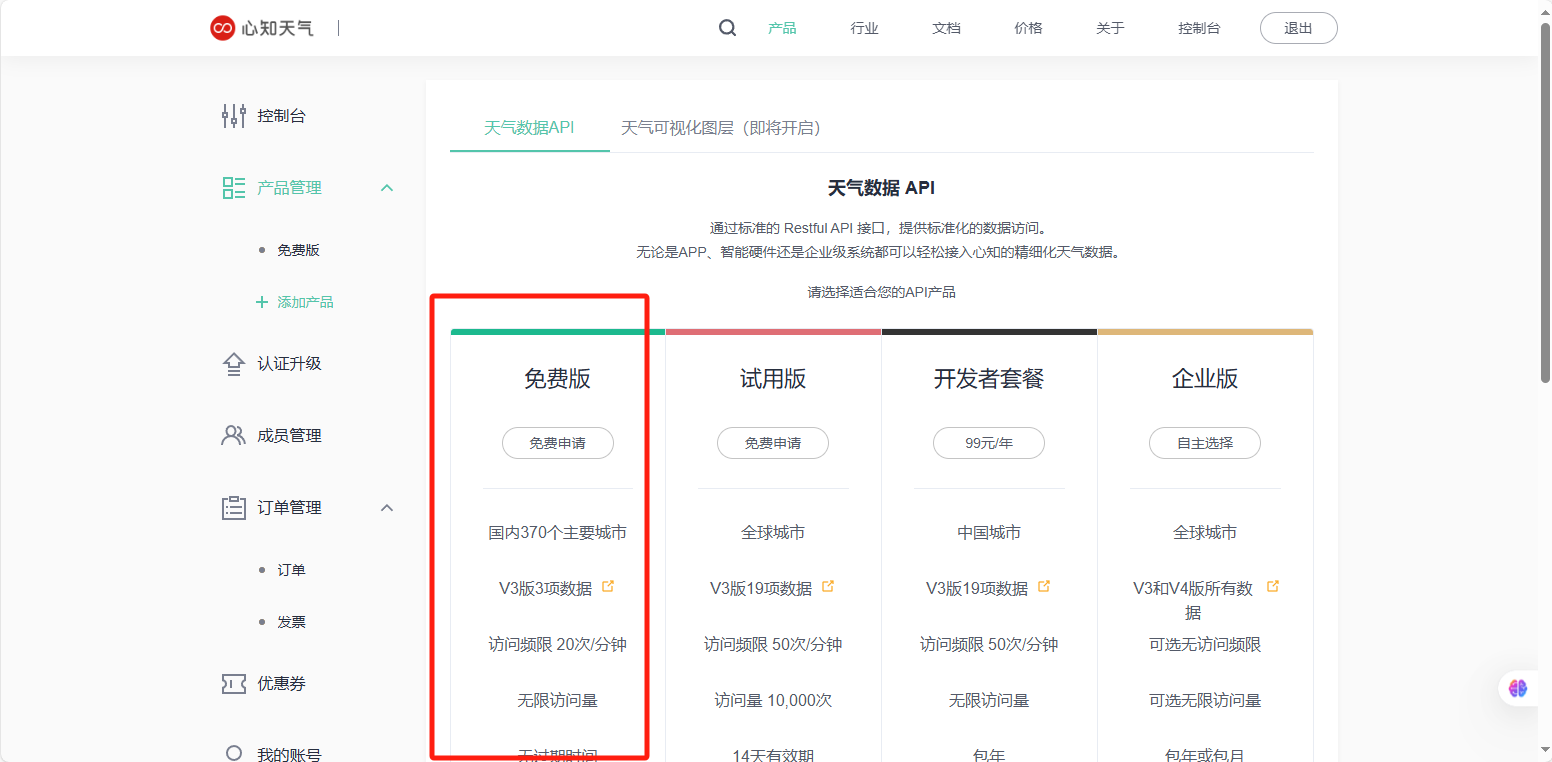
Task: Switch to 天气可视化图层 tab
Action: click(x=720, y=128)
